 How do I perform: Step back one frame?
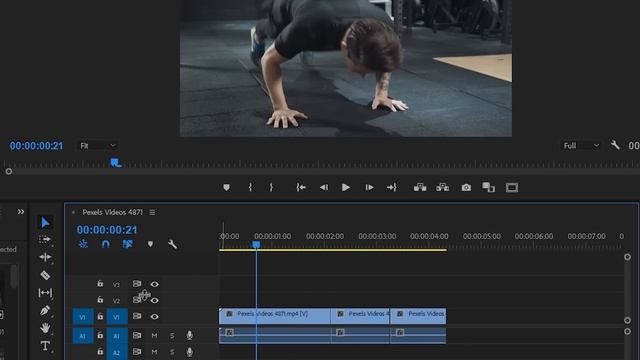(324, 187)
